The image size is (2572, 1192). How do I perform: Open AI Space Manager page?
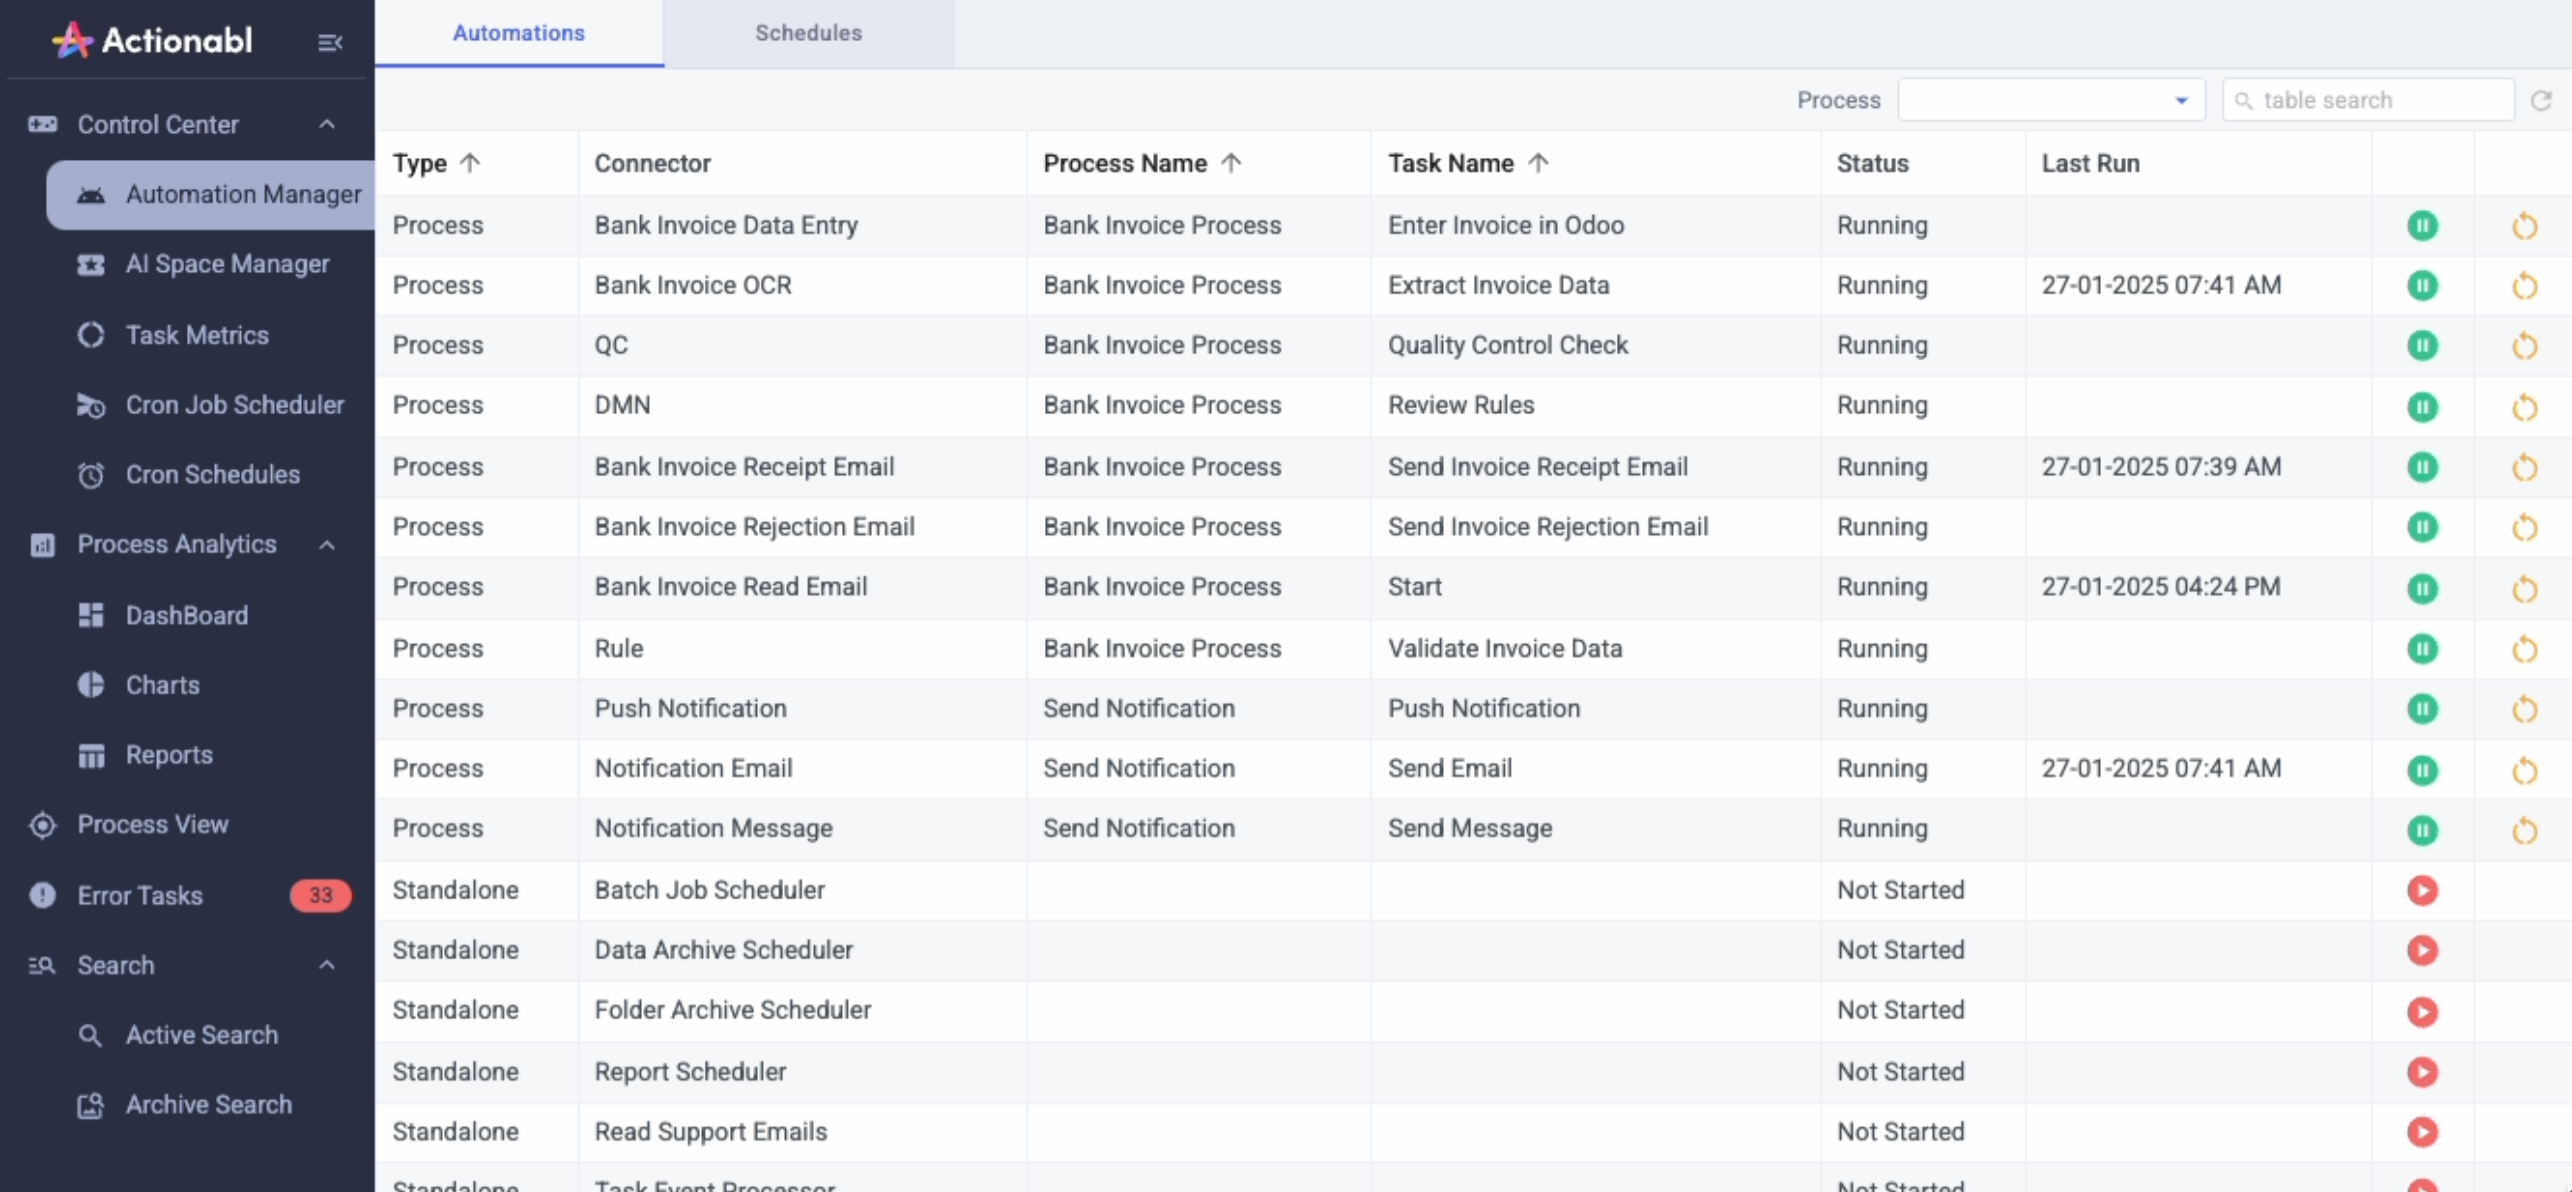(226, 264)
